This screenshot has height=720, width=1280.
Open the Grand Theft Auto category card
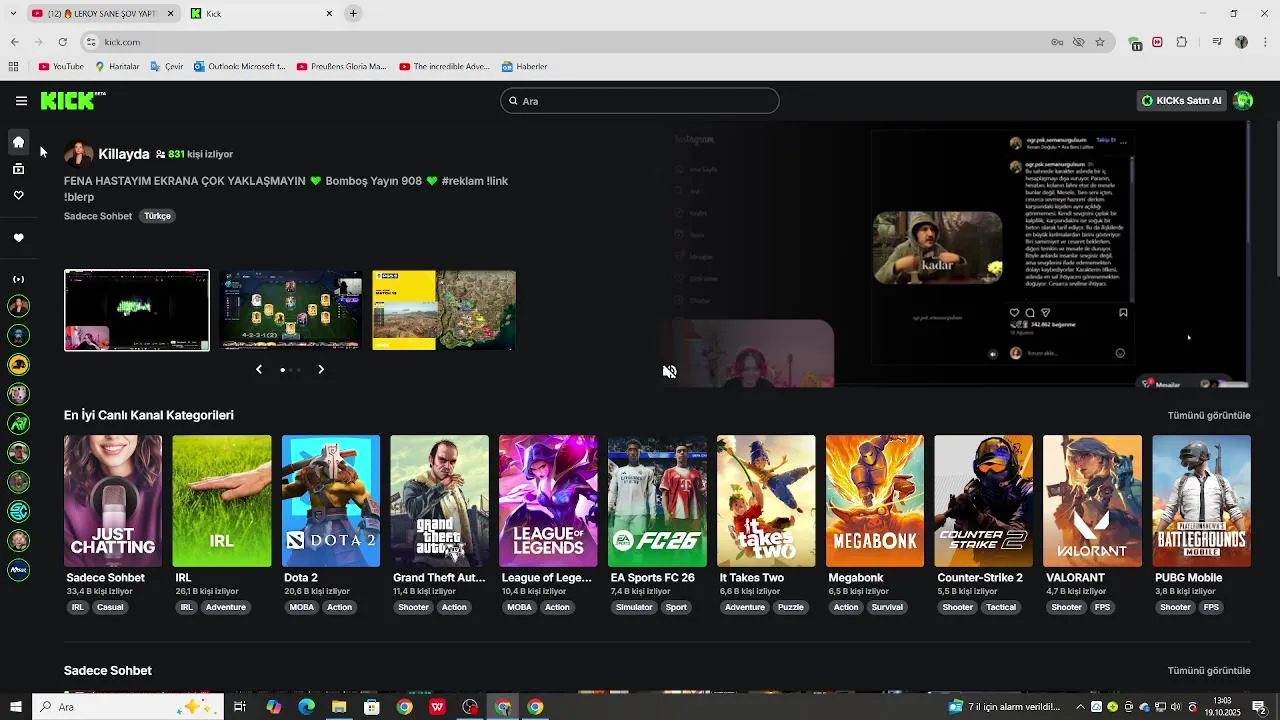(440, 501)
